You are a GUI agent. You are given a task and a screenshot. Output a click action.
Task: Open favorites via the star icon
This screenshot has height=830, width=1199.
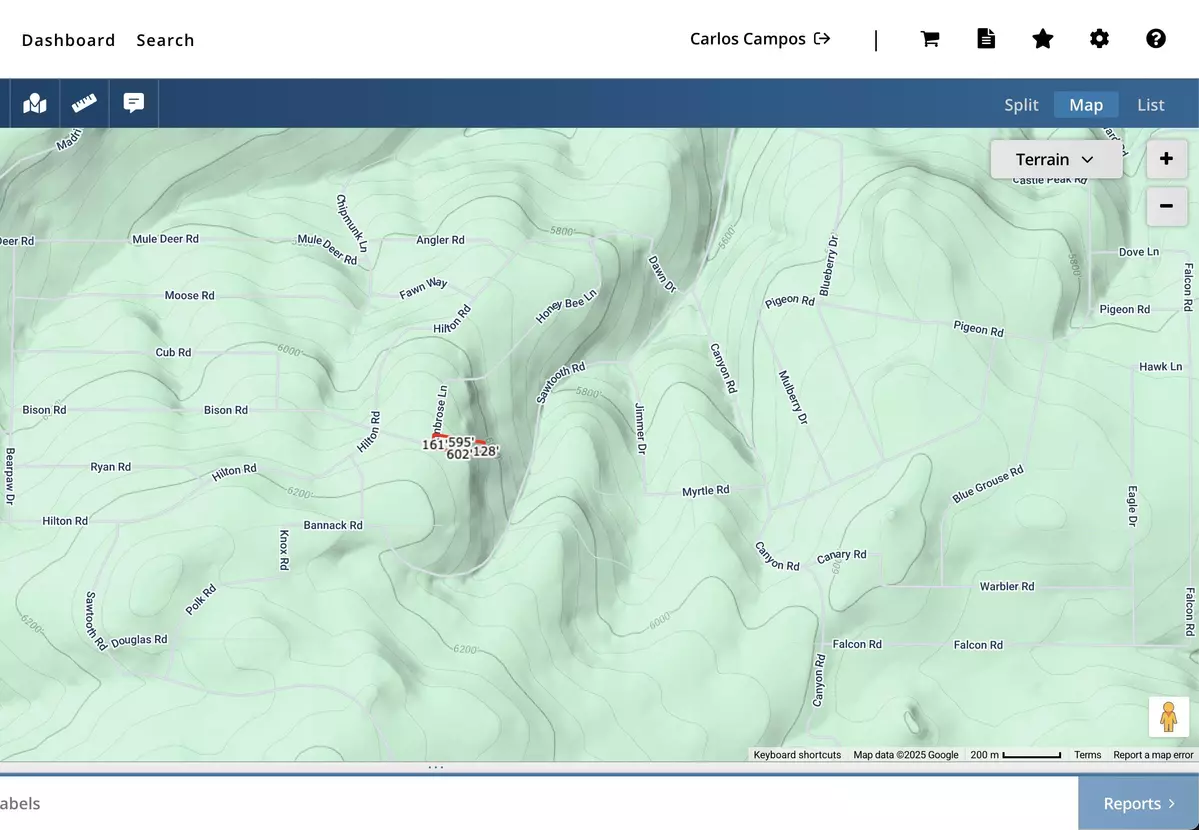[1043, 38]
